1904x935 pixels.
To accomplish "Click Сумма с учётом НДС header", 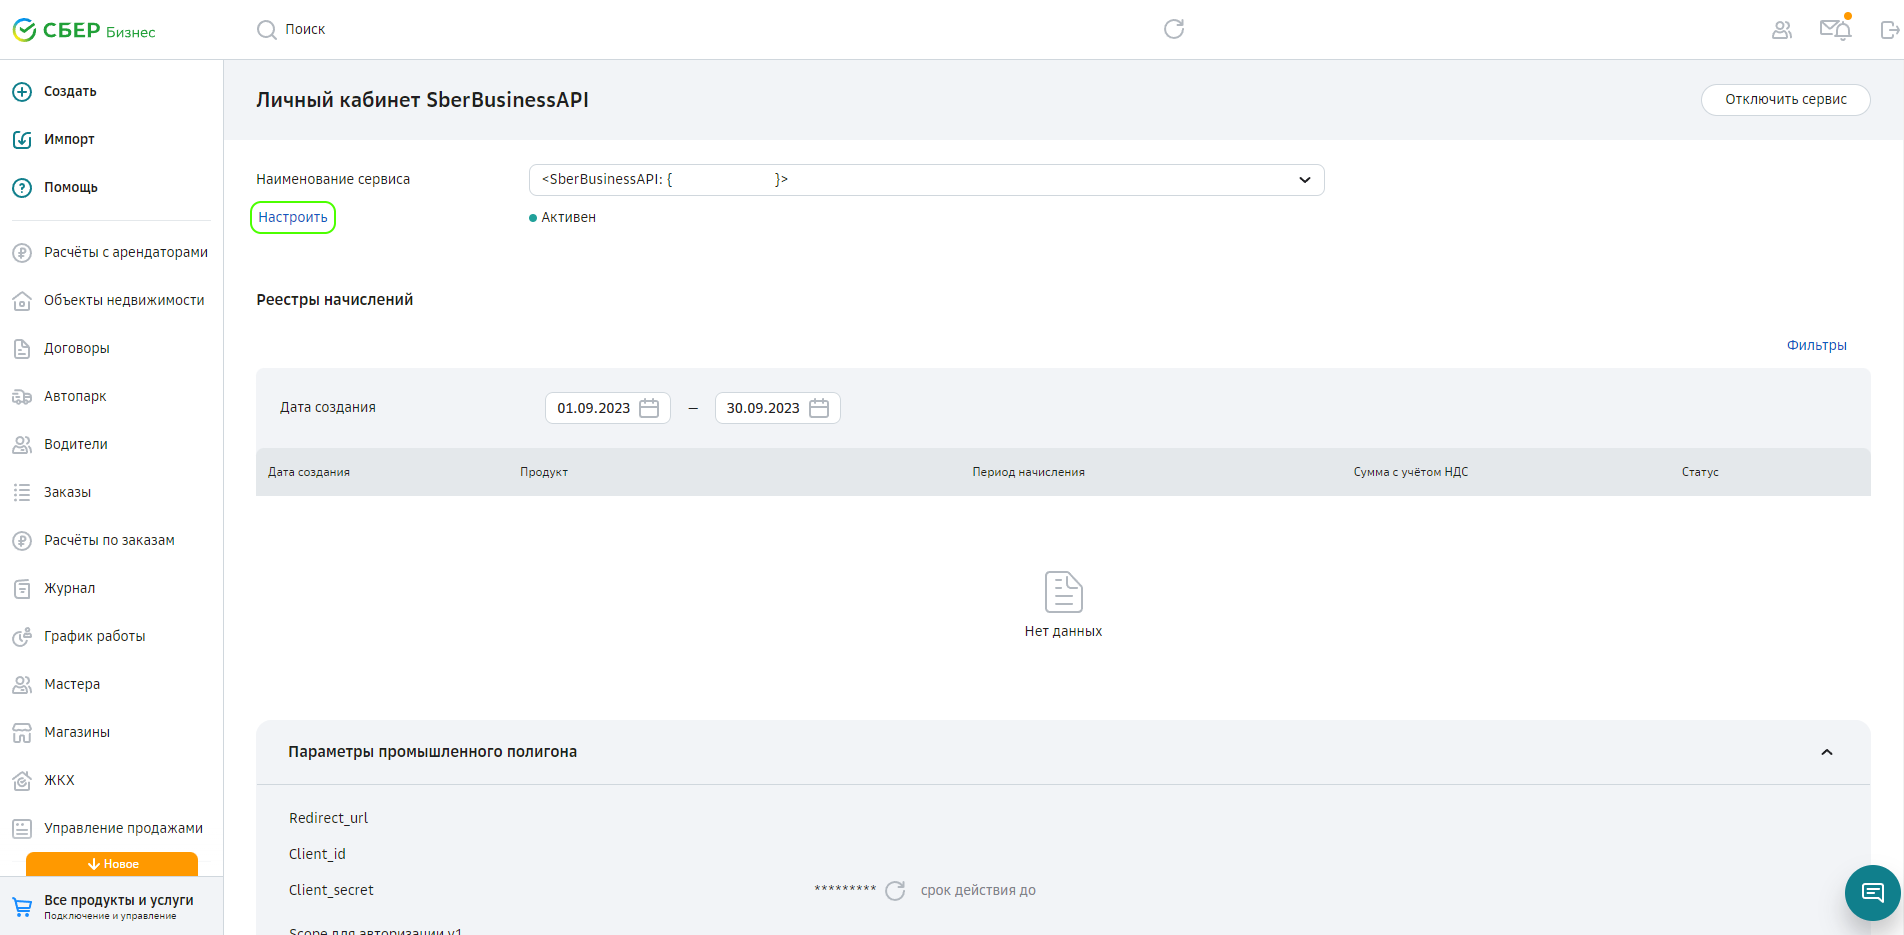I will pyautogui.click(x=1411, y=472).
